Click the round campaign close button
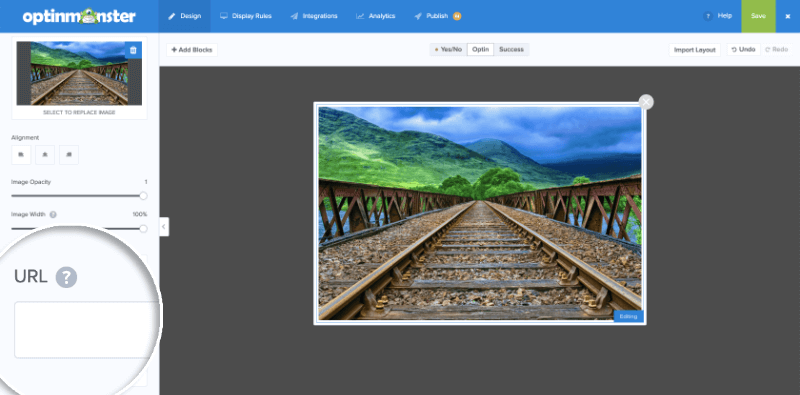Screen dimensions: 800x395 click(646, 102)
